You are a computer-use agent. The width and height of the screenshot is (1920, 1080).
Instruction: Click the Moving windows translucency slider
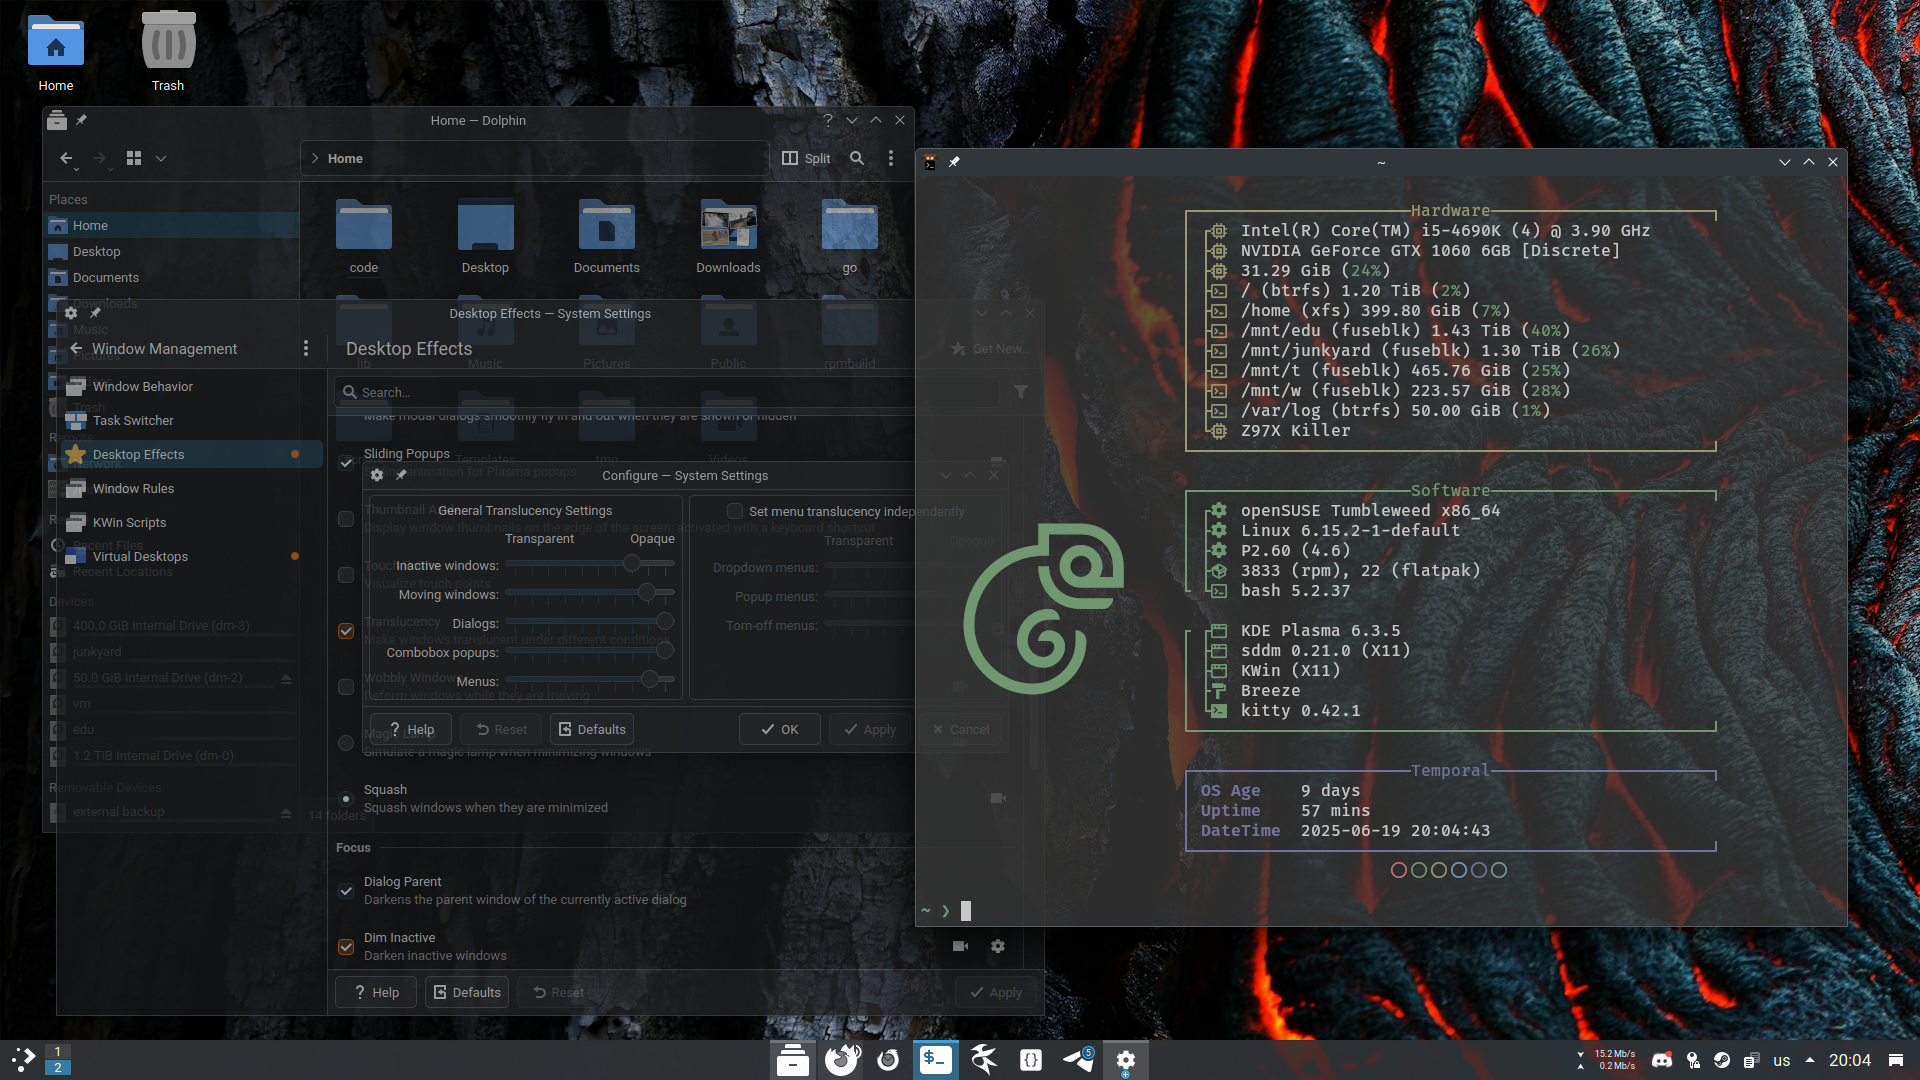(x=590, y=593)
